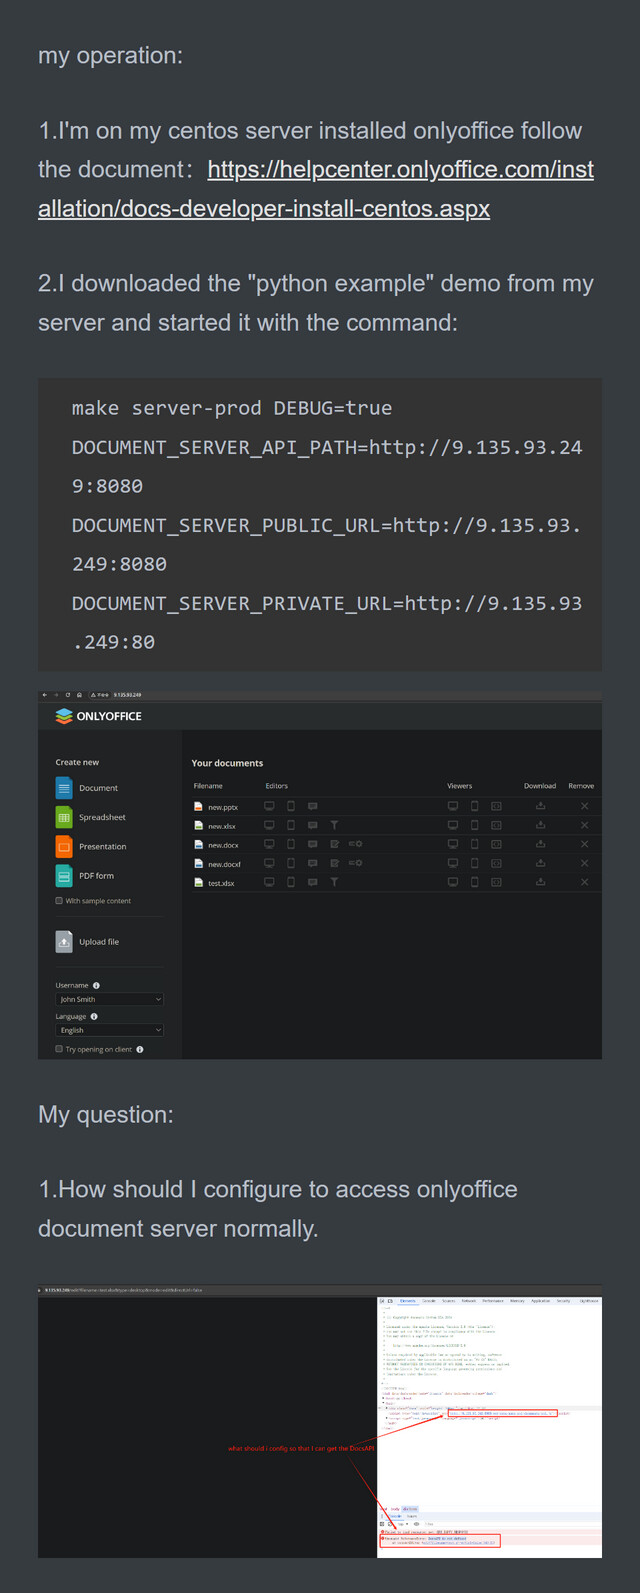Create a new Presentation
Image resolution: width=640 pixels, height=1593 pixels.
(91, 846)
